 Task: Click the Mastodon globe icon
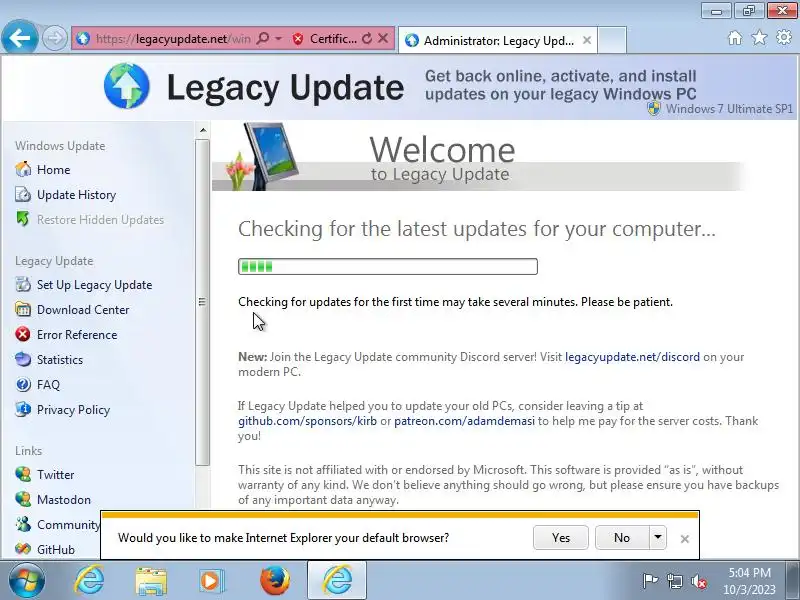click(x=23, y=499)
